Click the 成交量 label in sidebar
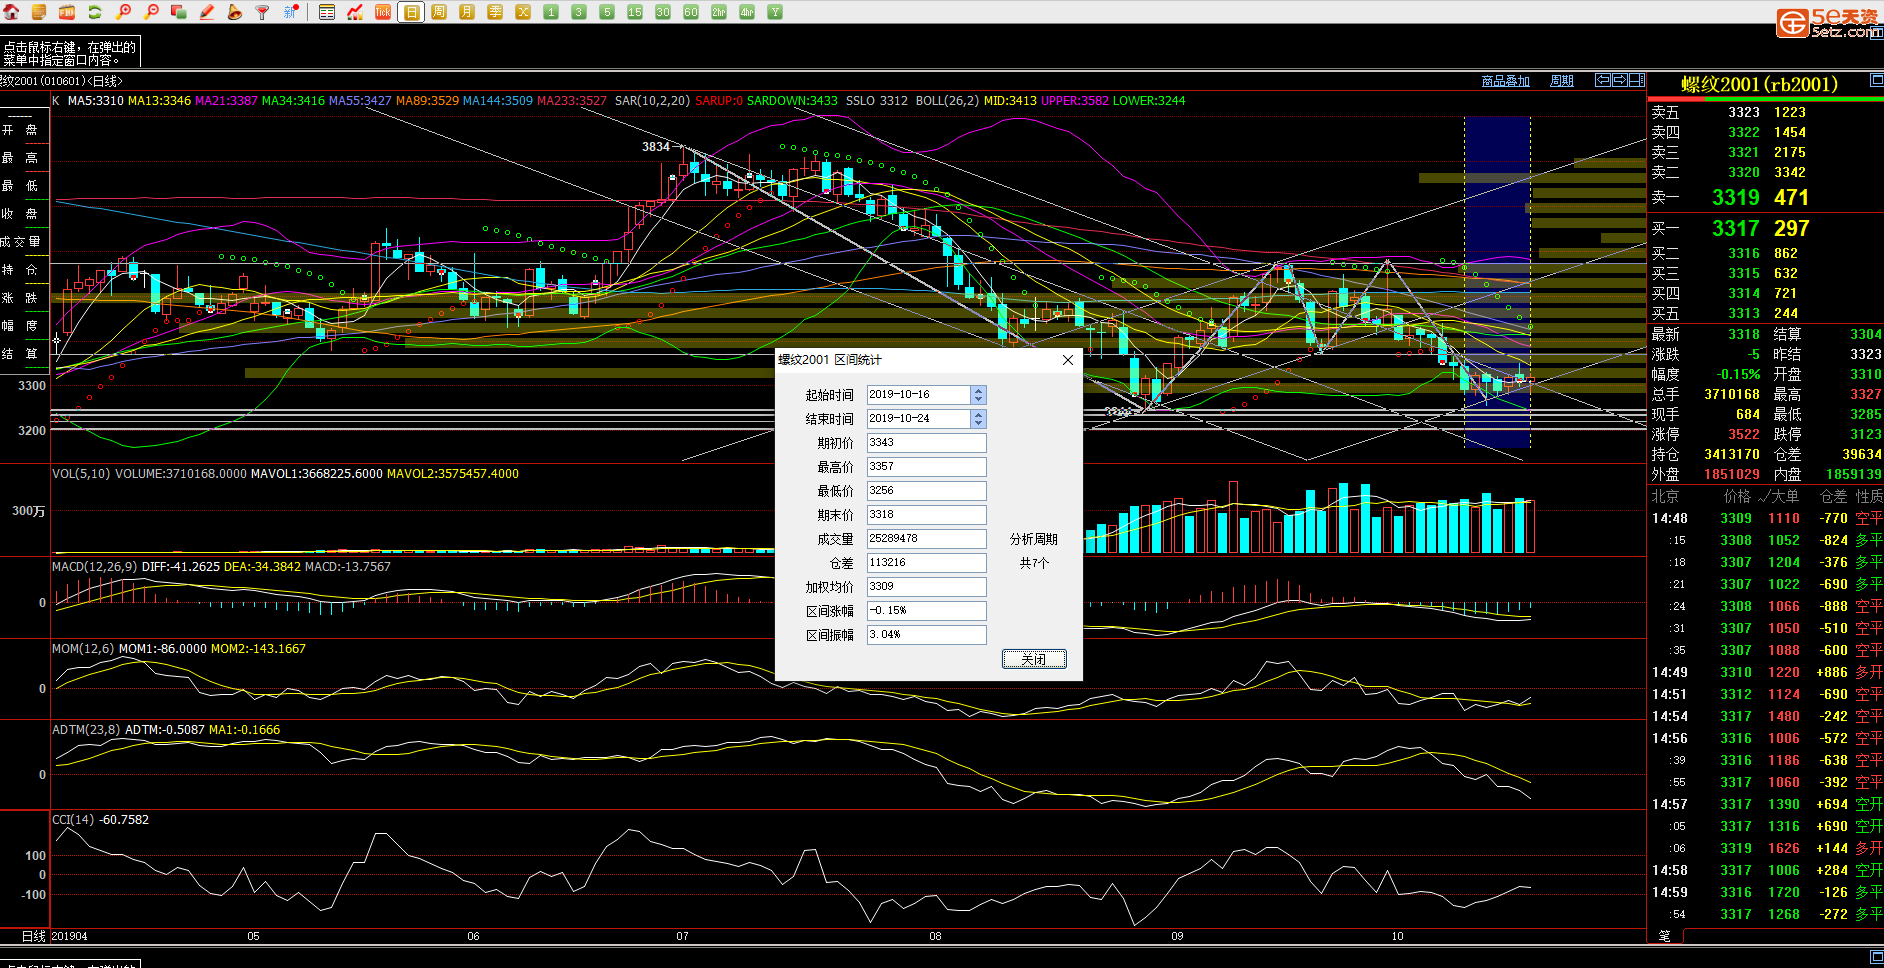This screenshot has width=1884, height=968. (20, 242)
